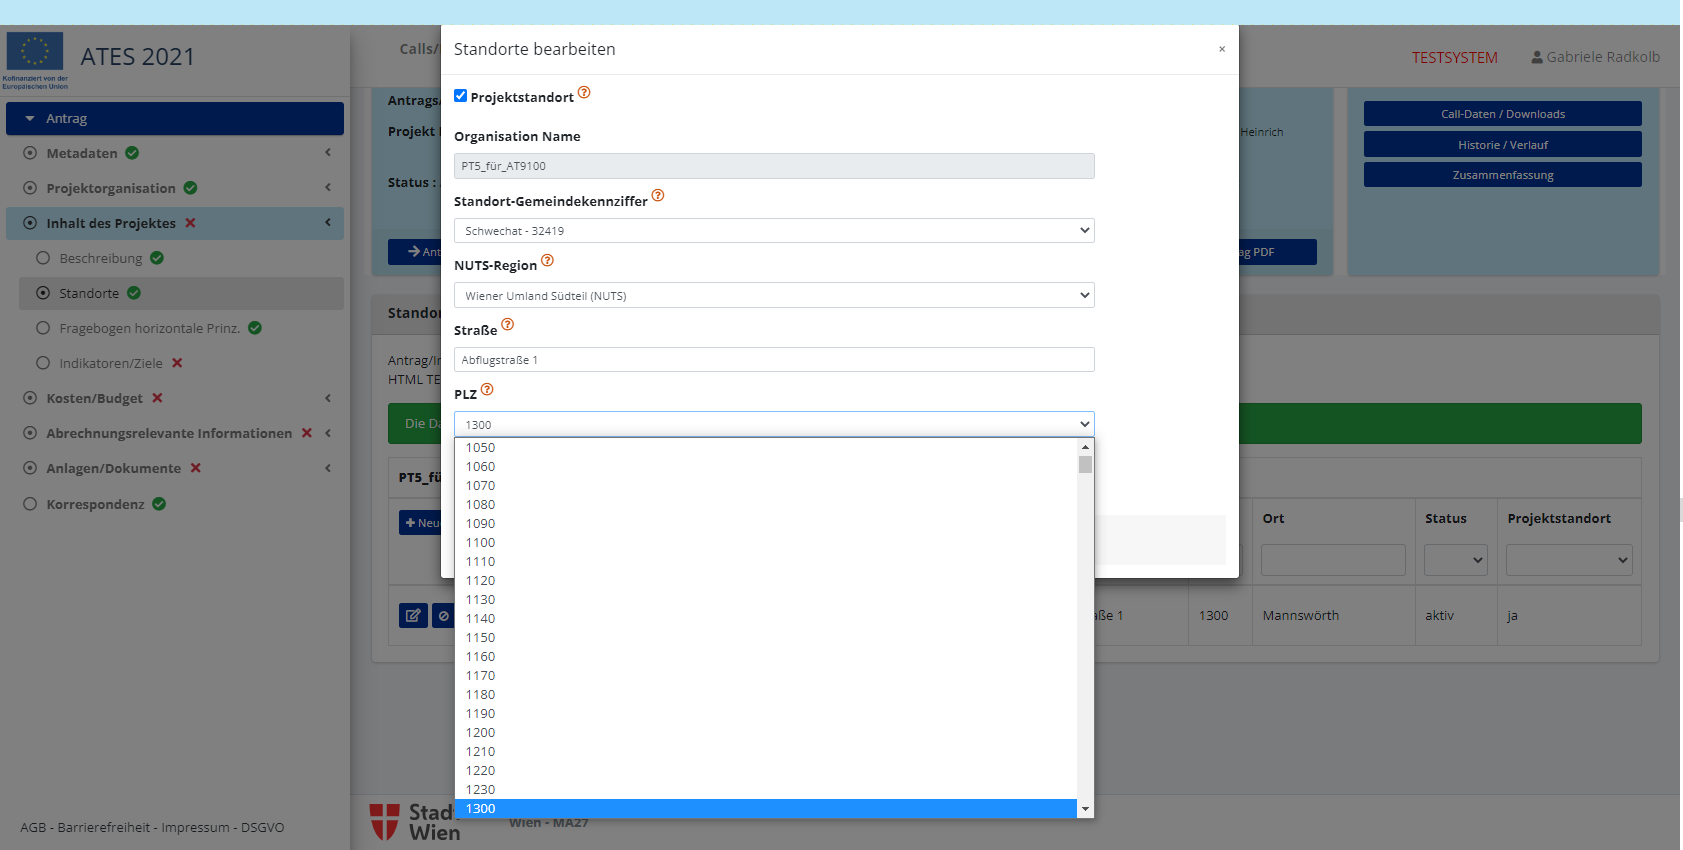Open the Historie / Verlauf button

coord(1502,145)
